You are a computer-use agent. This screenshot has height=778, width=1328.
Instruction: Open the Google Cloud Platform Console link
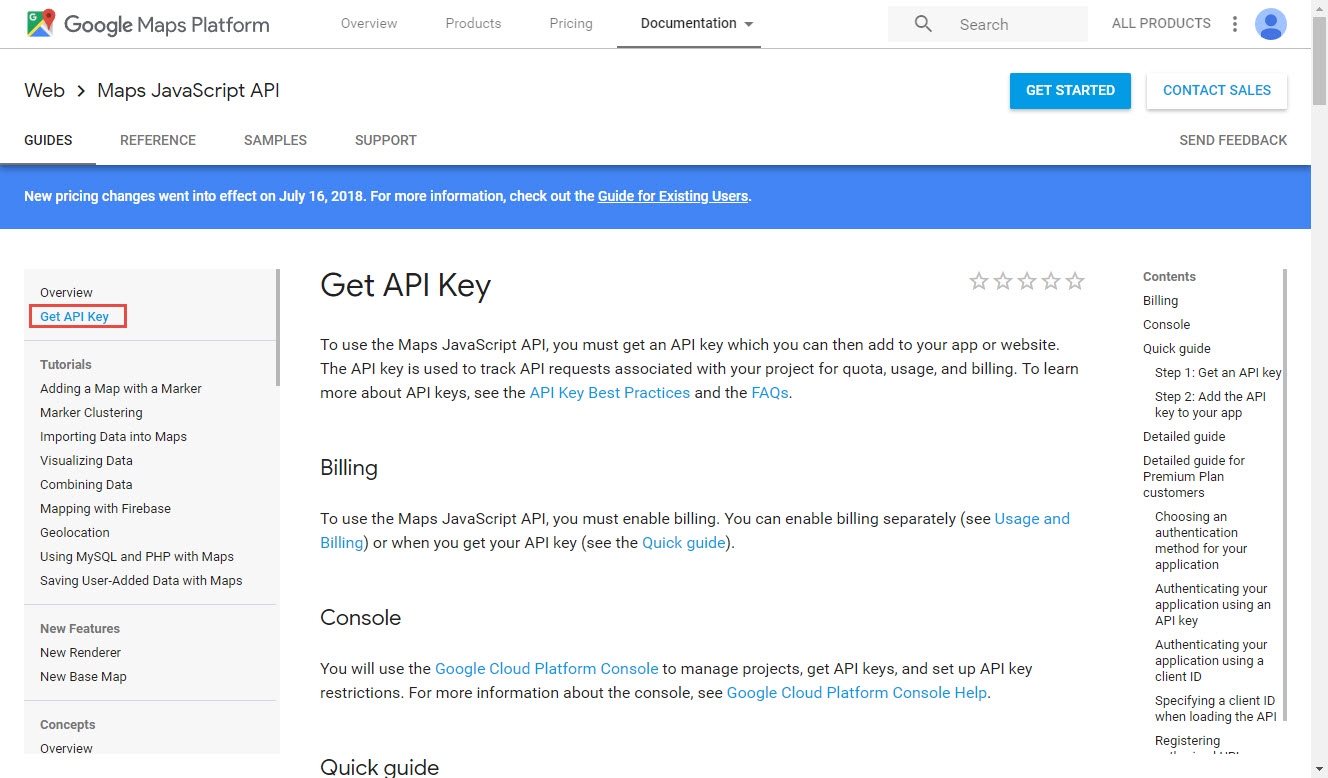[546, 668]
